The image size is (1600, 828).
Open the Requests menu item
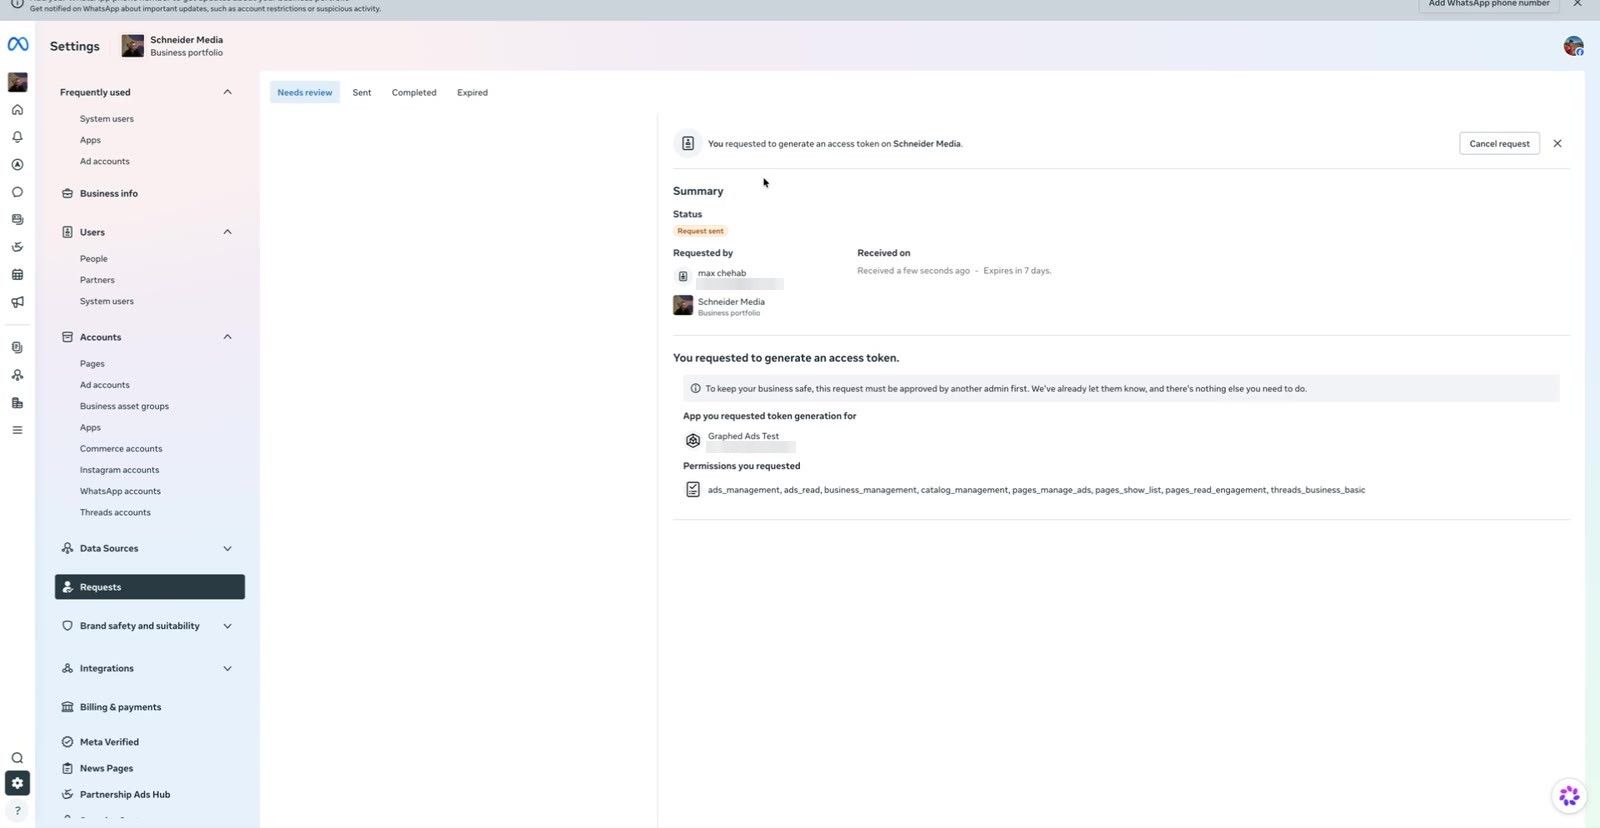[150, 587]
